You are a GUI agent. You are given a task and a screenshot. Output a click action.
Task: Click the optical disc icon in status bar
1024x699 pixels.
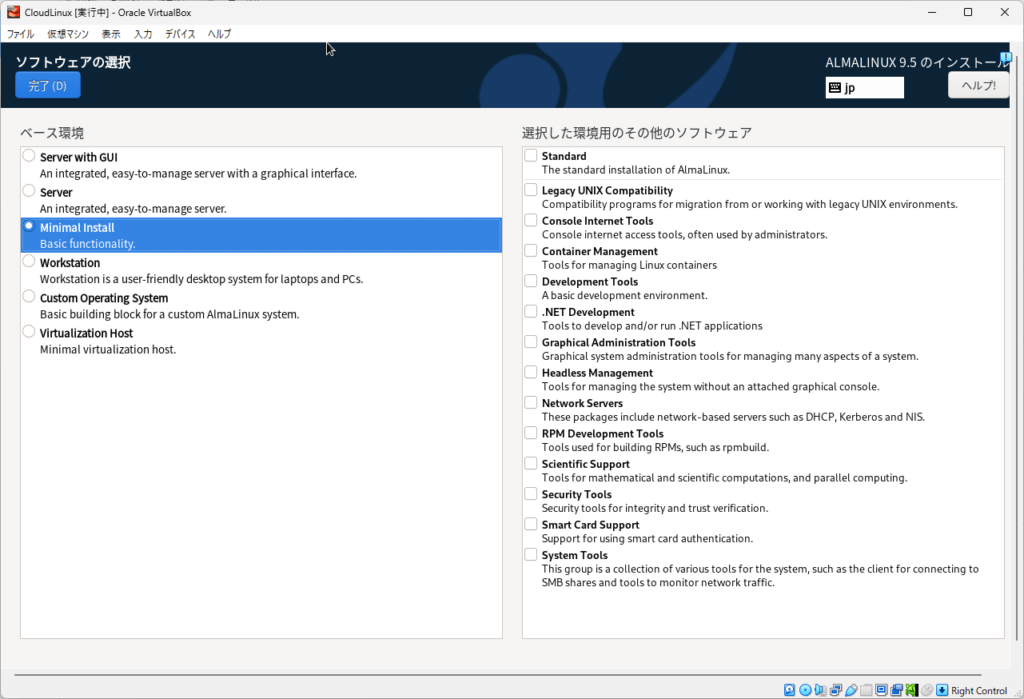point(805,690)
